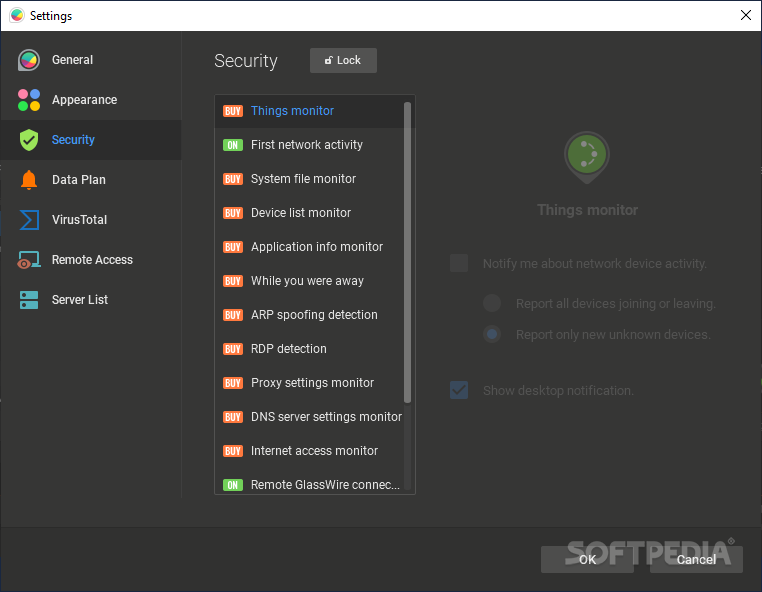Toggle ON badge for Remote GlassWire connection
This screenshot has width=762, height=592.
[x=233, y=485]
